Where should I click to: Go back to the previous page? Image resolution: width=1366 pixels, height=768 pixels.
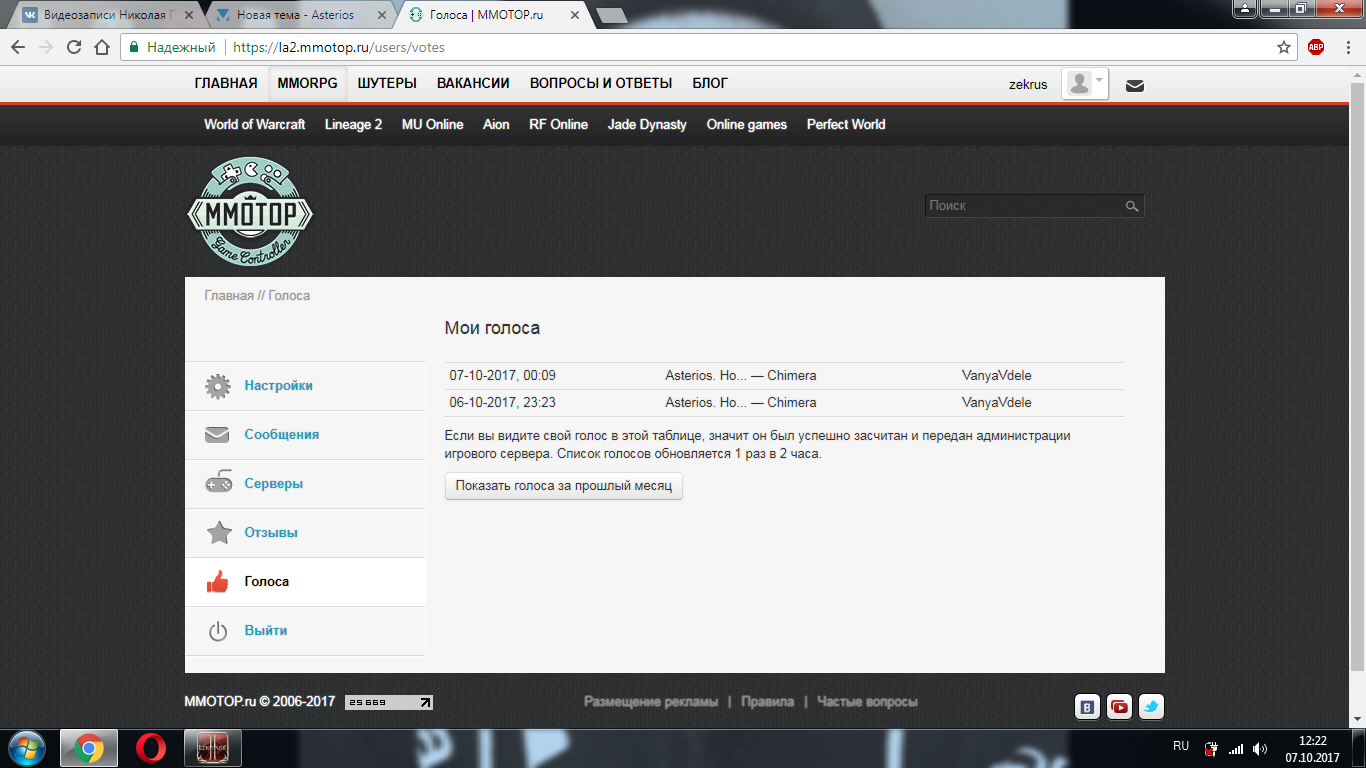click(18, 47)
